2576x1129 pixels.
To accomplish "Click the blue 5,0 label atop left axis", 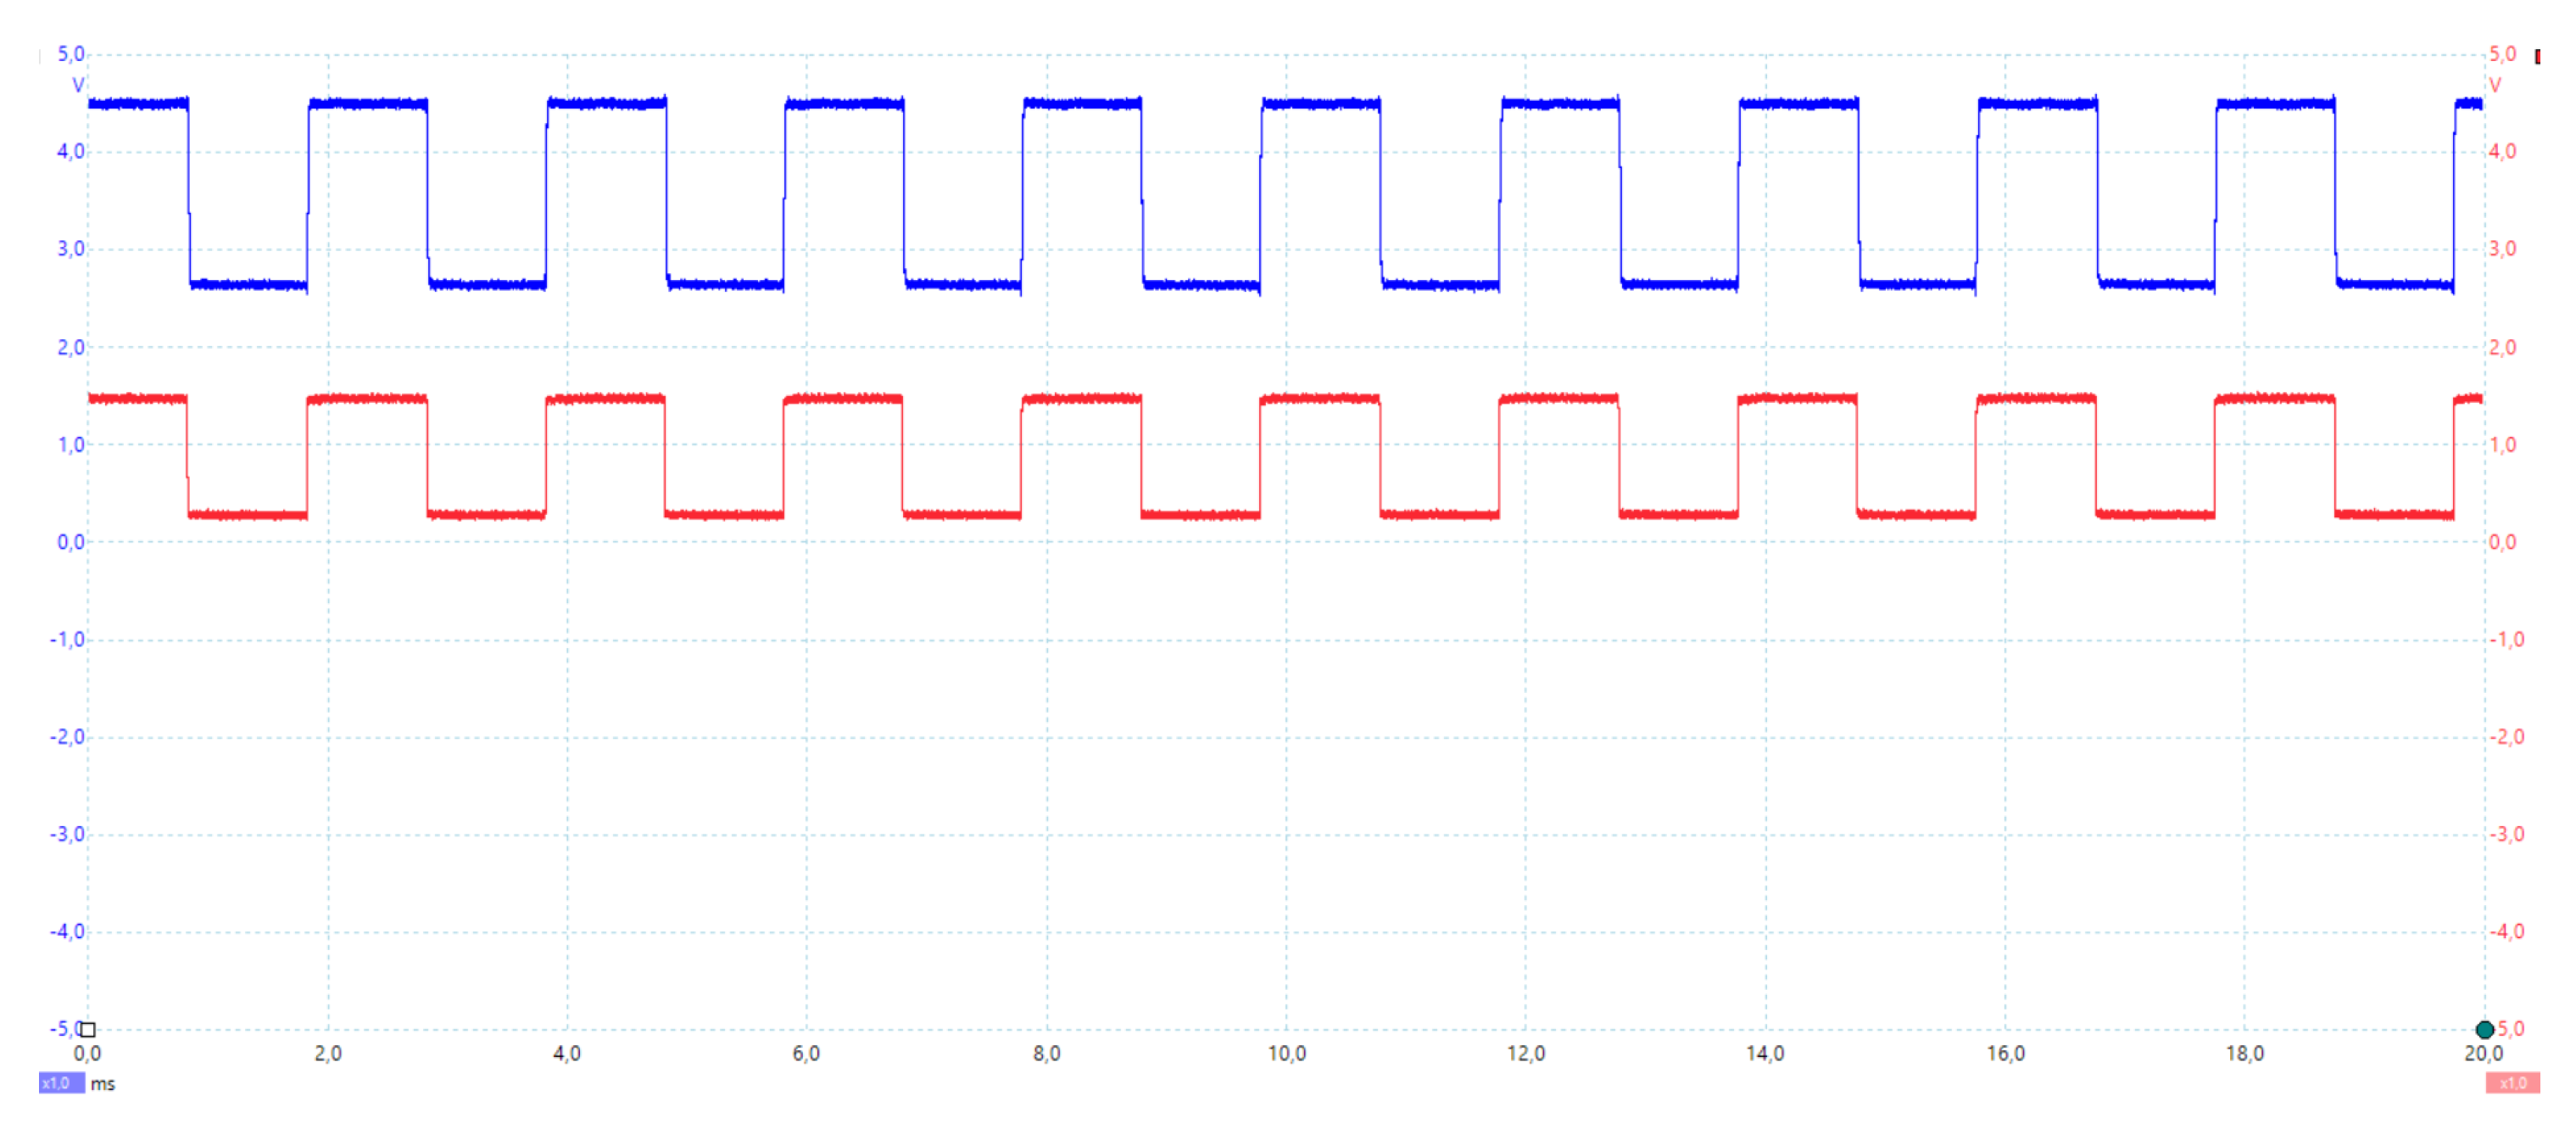I will pyautogui.click(x=70, y=54).
